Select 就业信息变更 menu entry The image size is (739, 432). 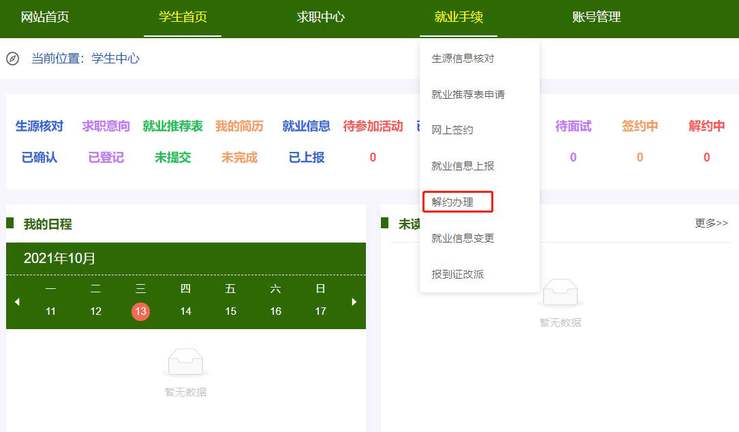(x=462, y=238)
